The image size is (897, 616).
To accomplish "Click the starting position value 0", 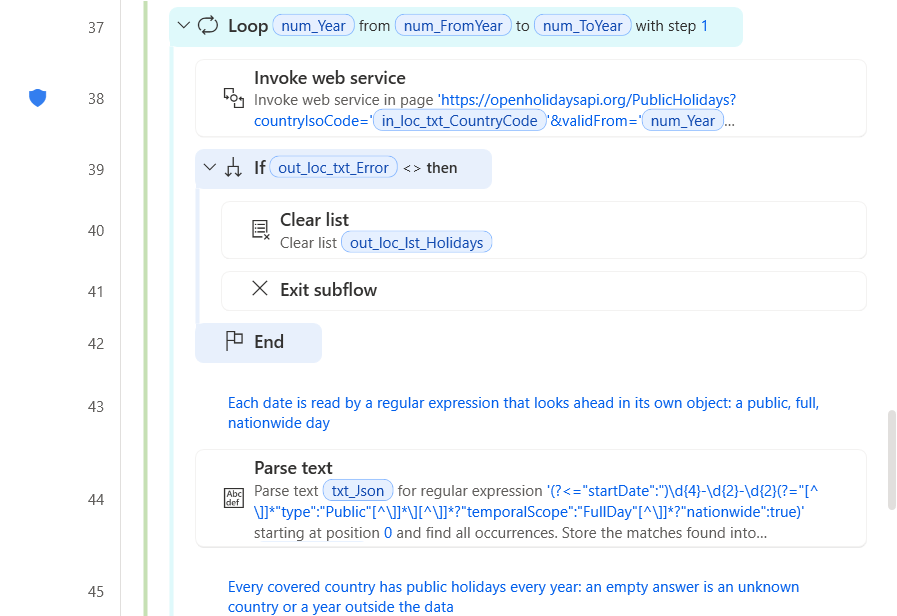I will tap(388, 532).
